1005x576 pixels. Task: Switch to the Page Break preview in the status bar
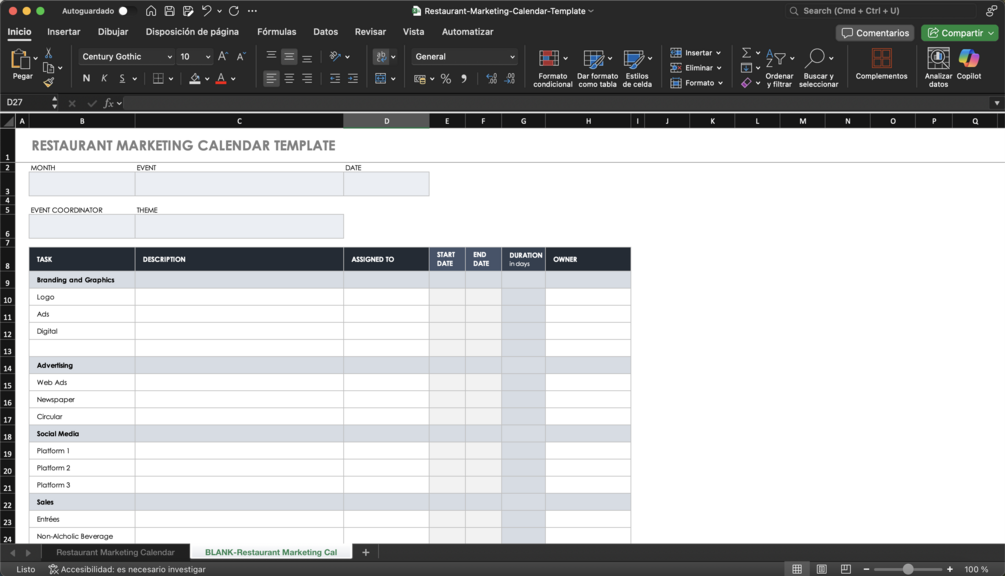click(846, 569)
